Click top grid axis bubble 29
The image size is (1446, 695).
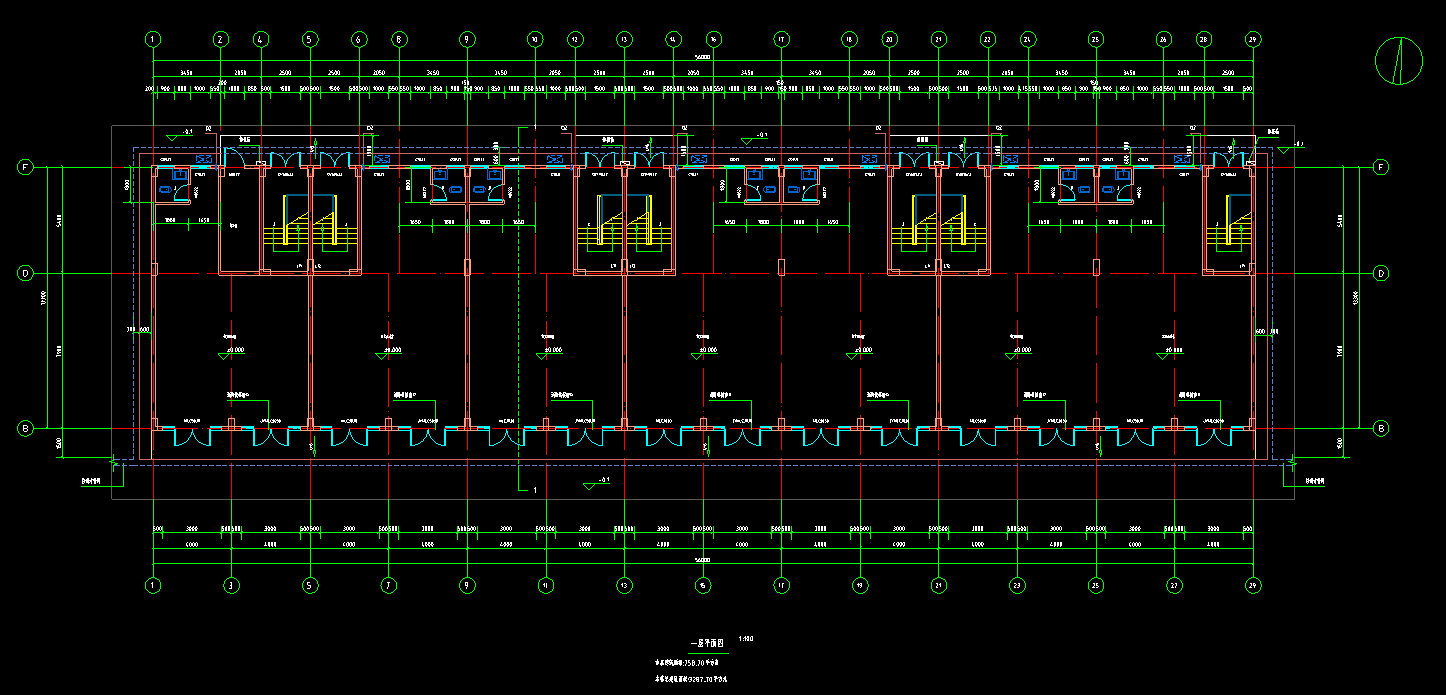pos(1253,40)
